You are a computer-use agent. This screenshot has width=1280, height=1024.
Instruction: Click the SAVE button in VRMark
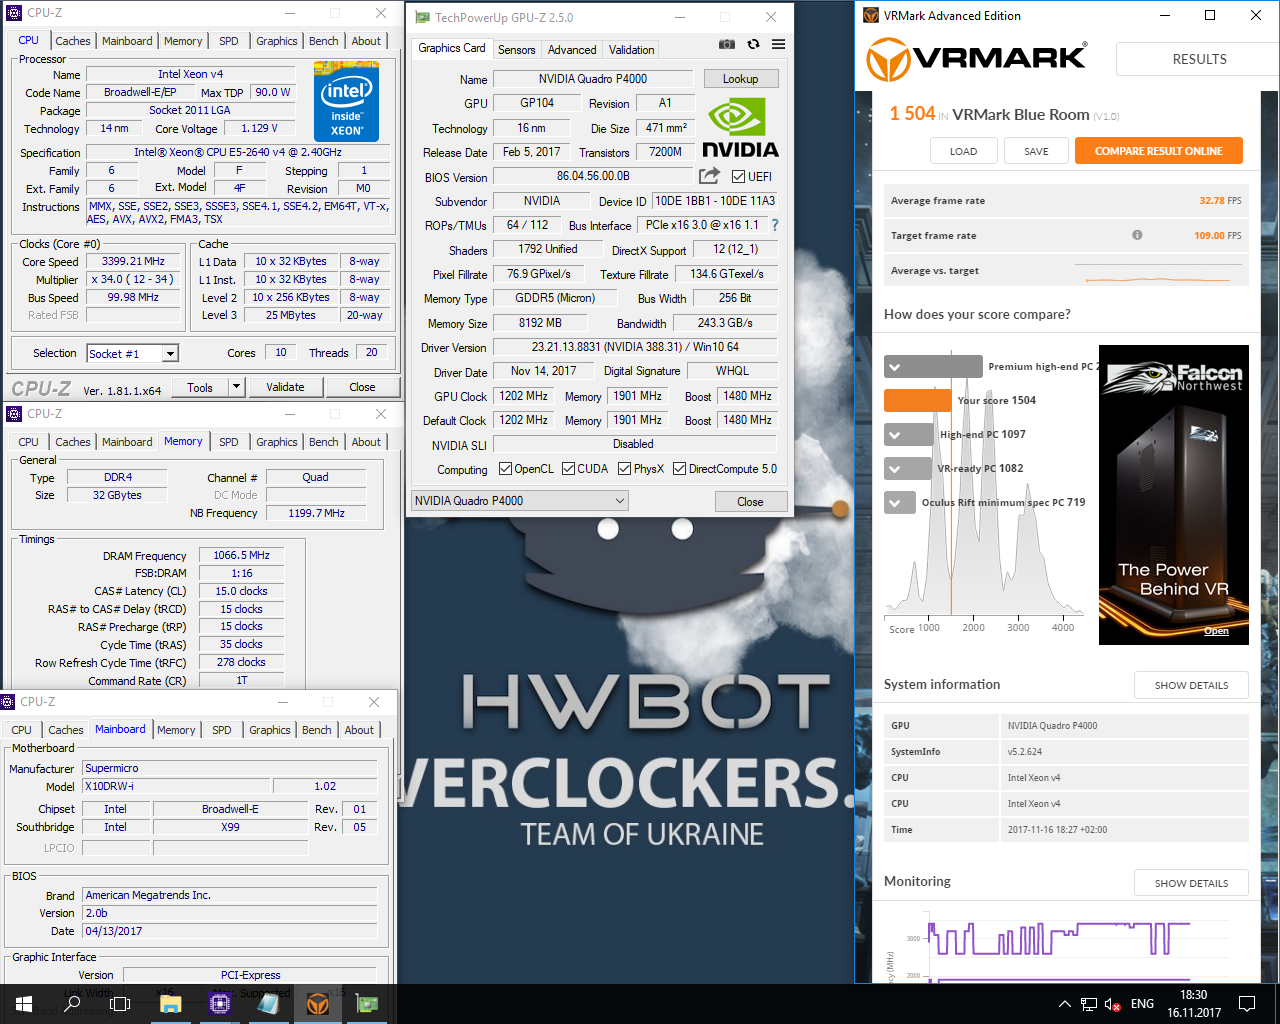1036,151
